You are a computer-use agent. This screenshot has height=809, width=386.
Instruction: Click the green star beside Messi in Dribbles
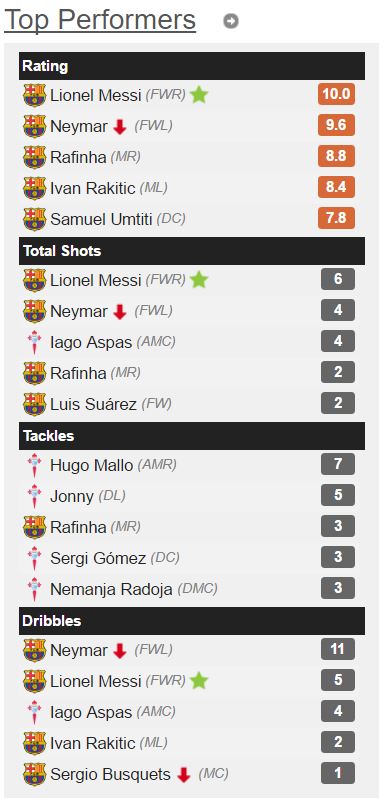point(199,681)
